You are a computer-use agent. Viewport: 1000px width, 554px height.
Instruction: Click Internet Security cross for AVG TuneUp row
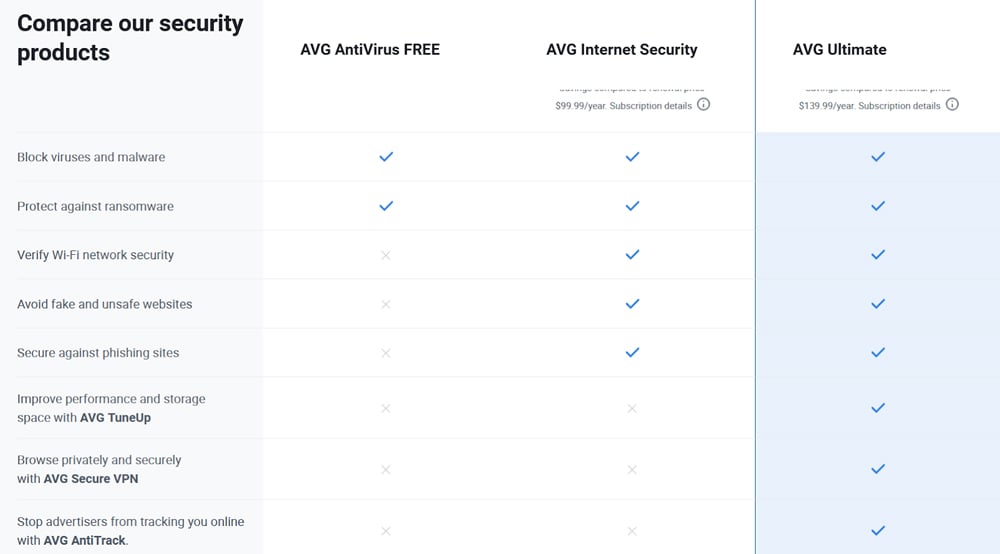pos(632,408)
